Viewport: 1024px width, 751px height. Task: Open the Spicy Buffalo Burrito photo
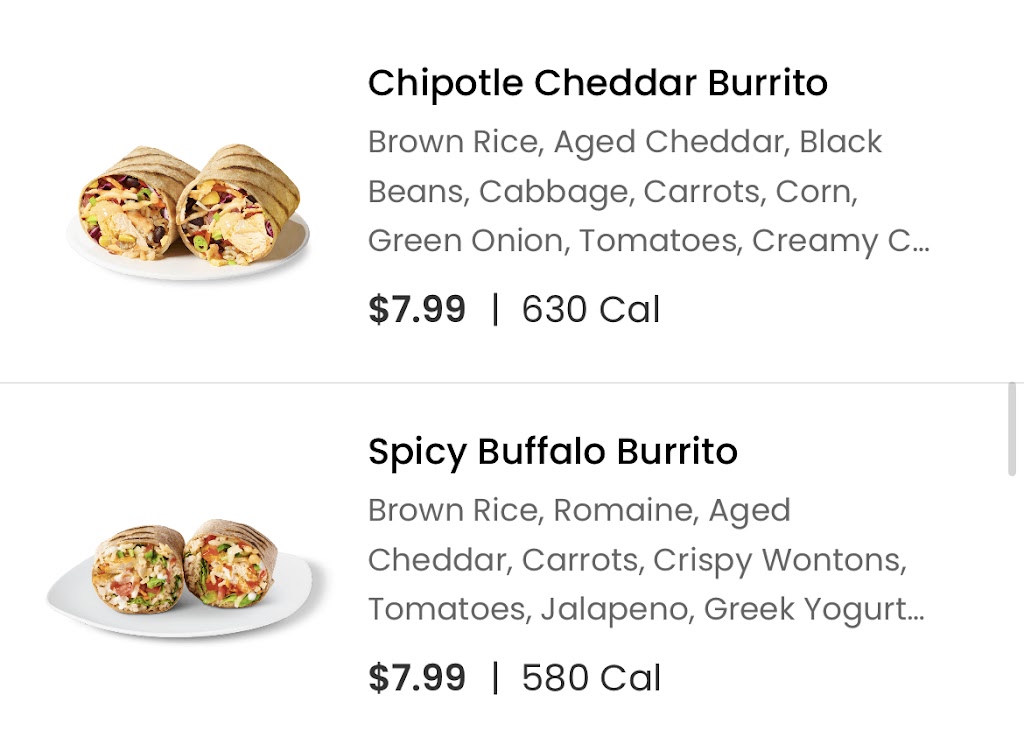click(x=187, y=579)
